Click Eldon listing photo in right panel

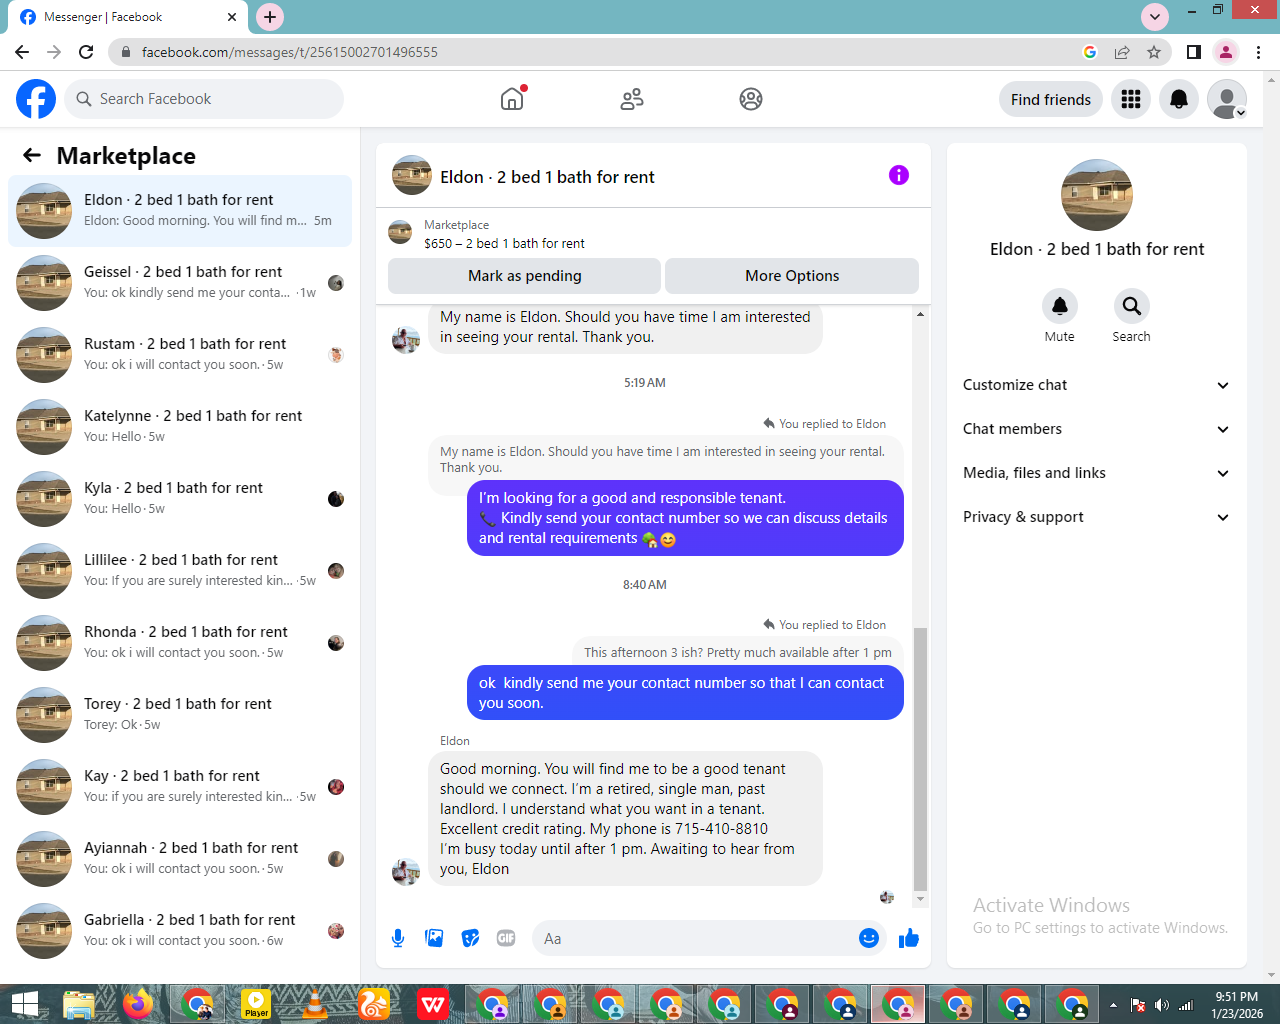pyautogui.click(x=1097, y=195)
